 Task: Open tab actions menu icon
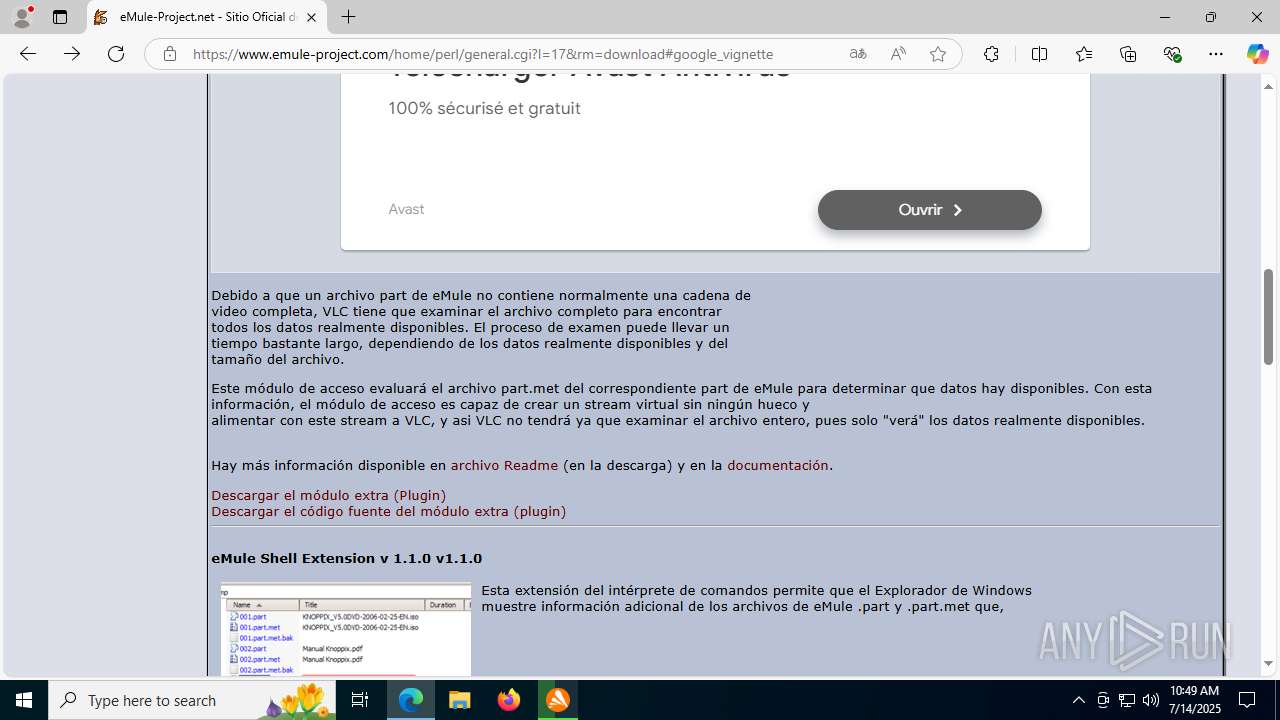click(60, 17)
